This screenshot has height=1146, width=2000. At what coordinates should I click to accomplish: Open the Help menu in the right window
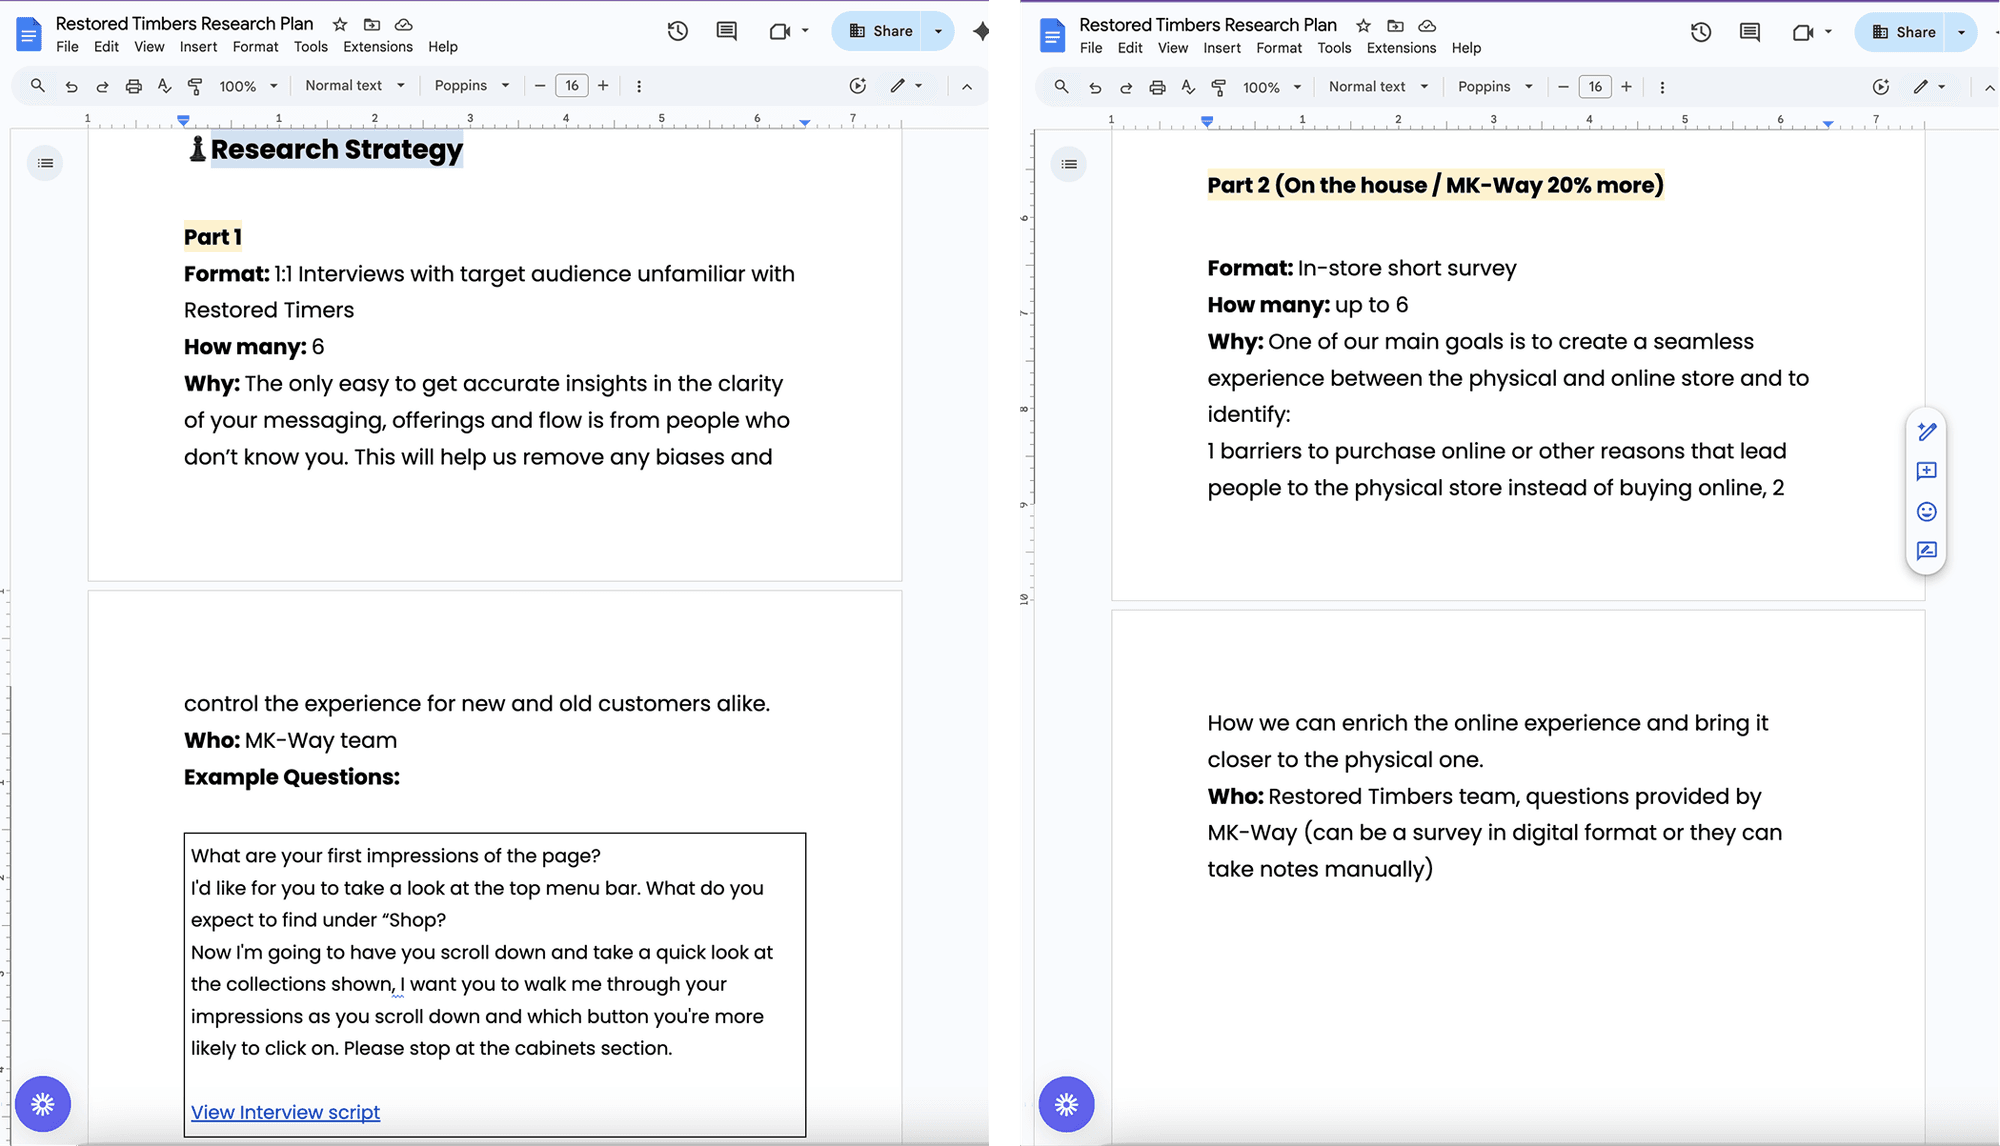1466,48
